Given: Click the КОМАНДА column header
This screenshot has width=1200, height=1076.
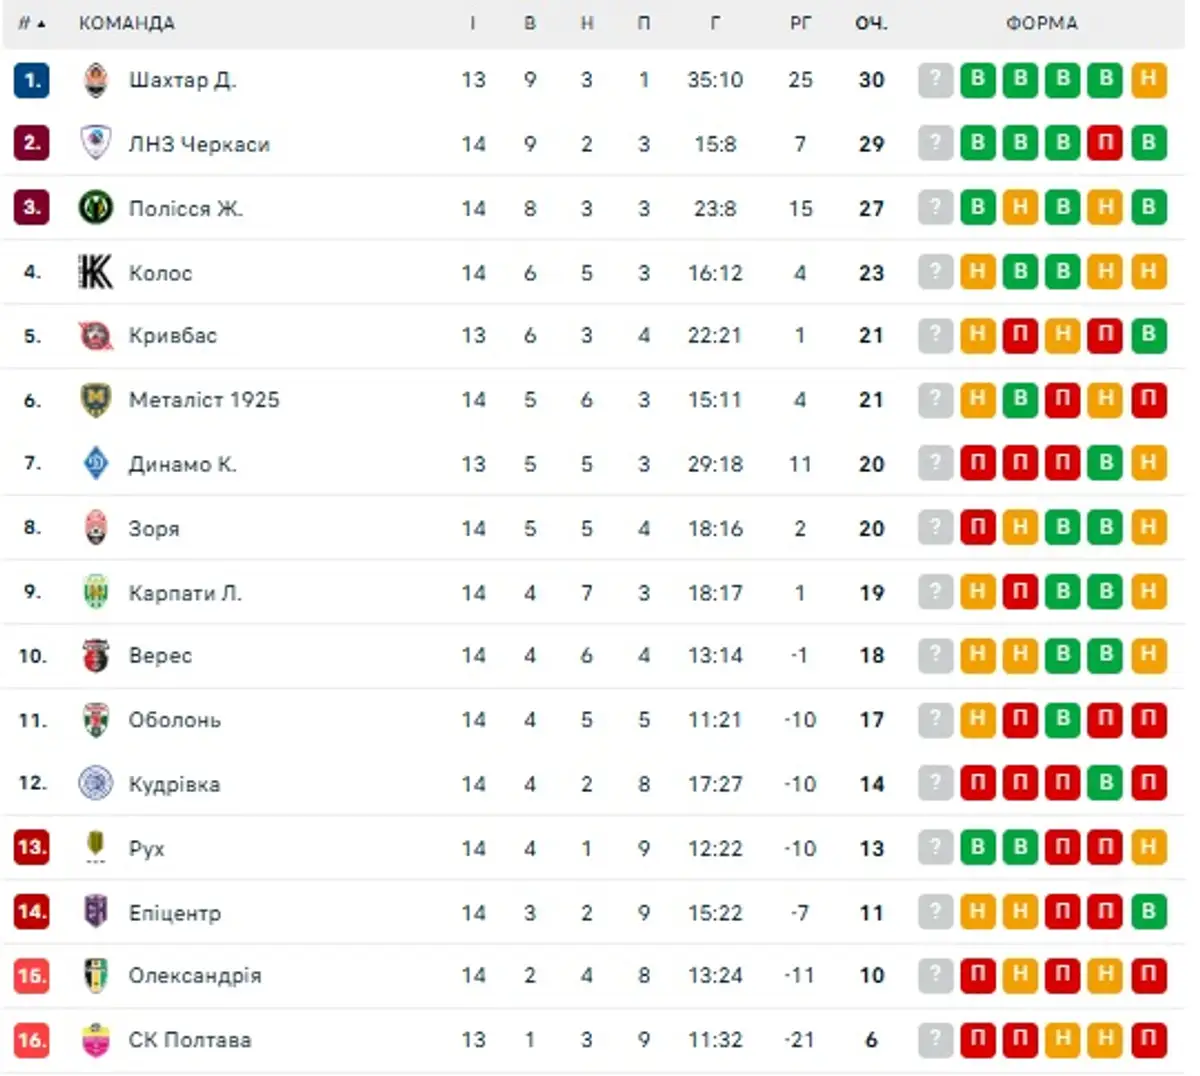Looking at the screenshot, I should pos(127,23).
